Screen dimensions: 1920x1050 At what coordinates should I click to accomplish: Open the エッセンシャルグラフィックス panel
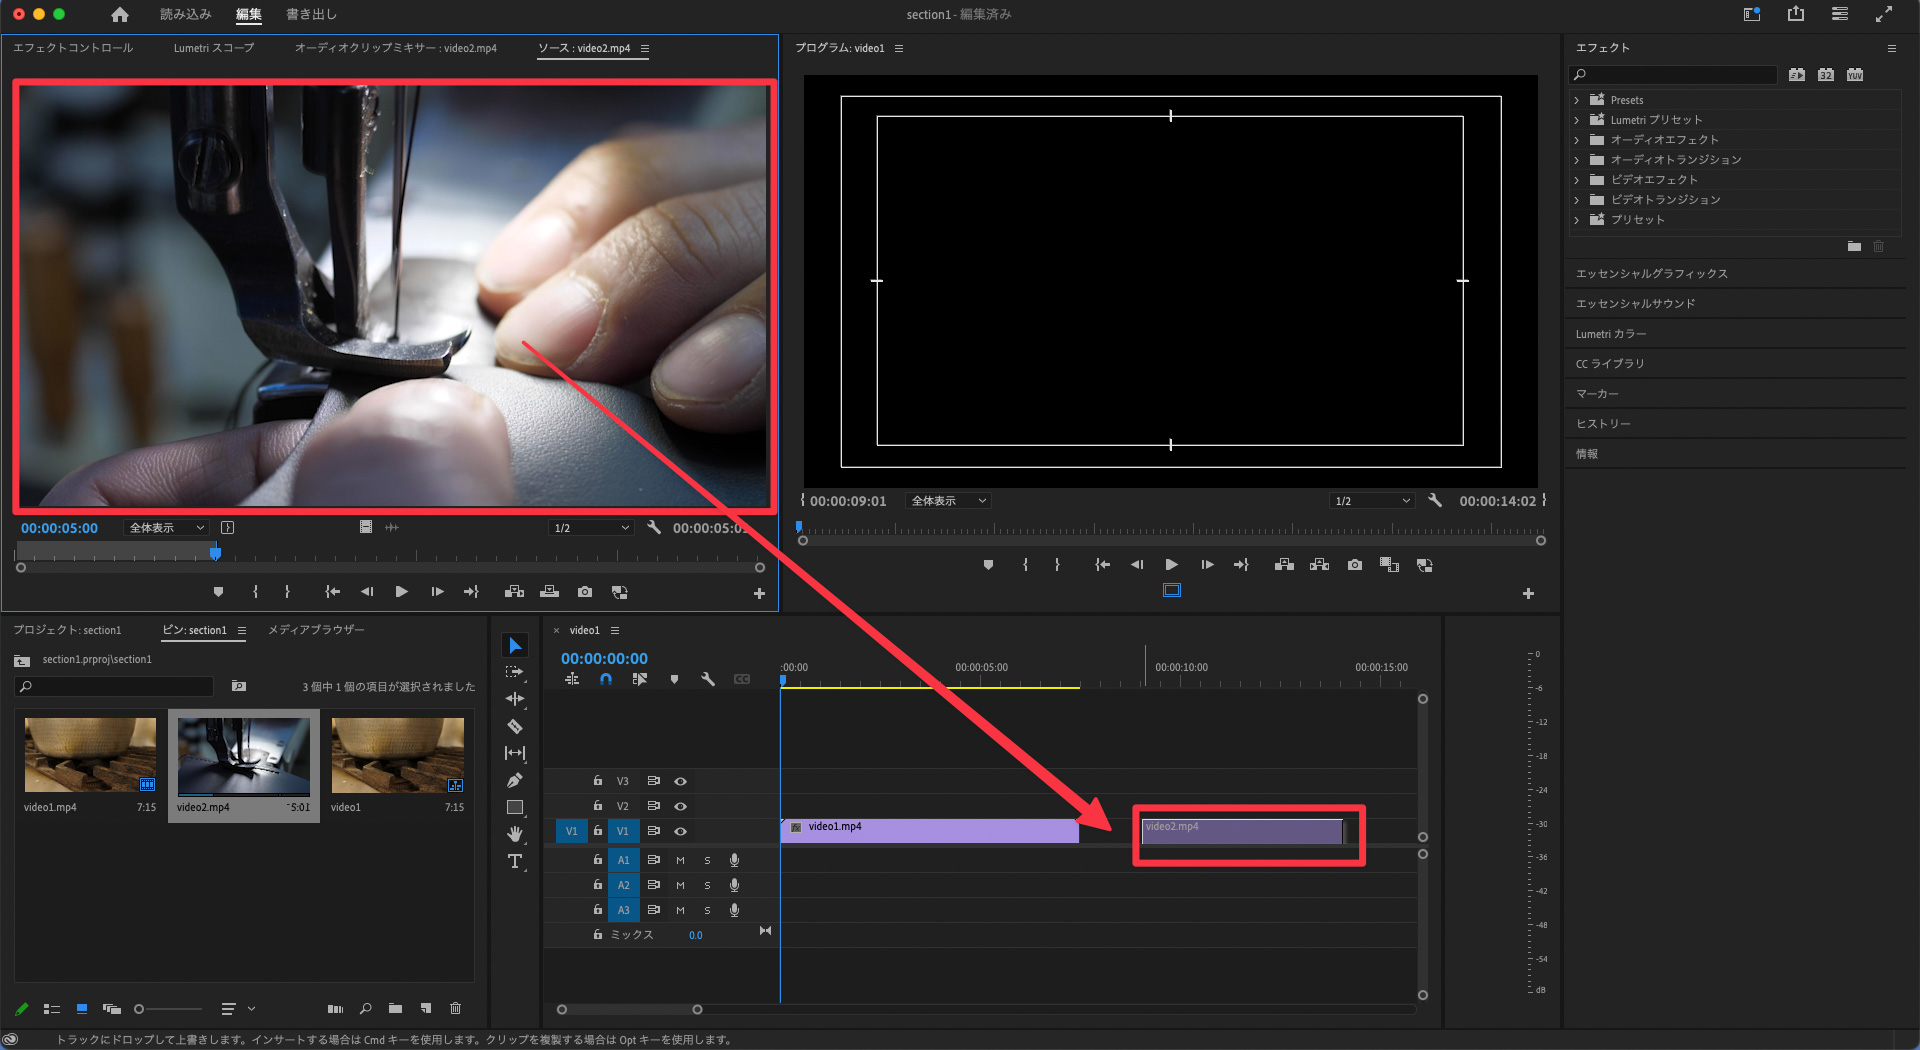(x=1651, y=274)
